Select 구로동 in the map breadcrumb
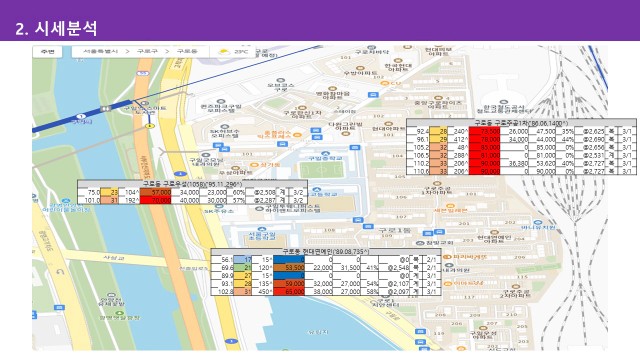The image size is (640, 360). (187, 51)
